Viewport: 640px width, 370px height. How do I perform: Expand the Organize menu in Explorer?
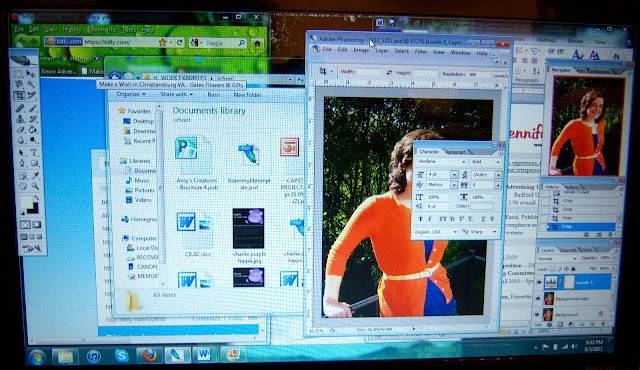131,94
